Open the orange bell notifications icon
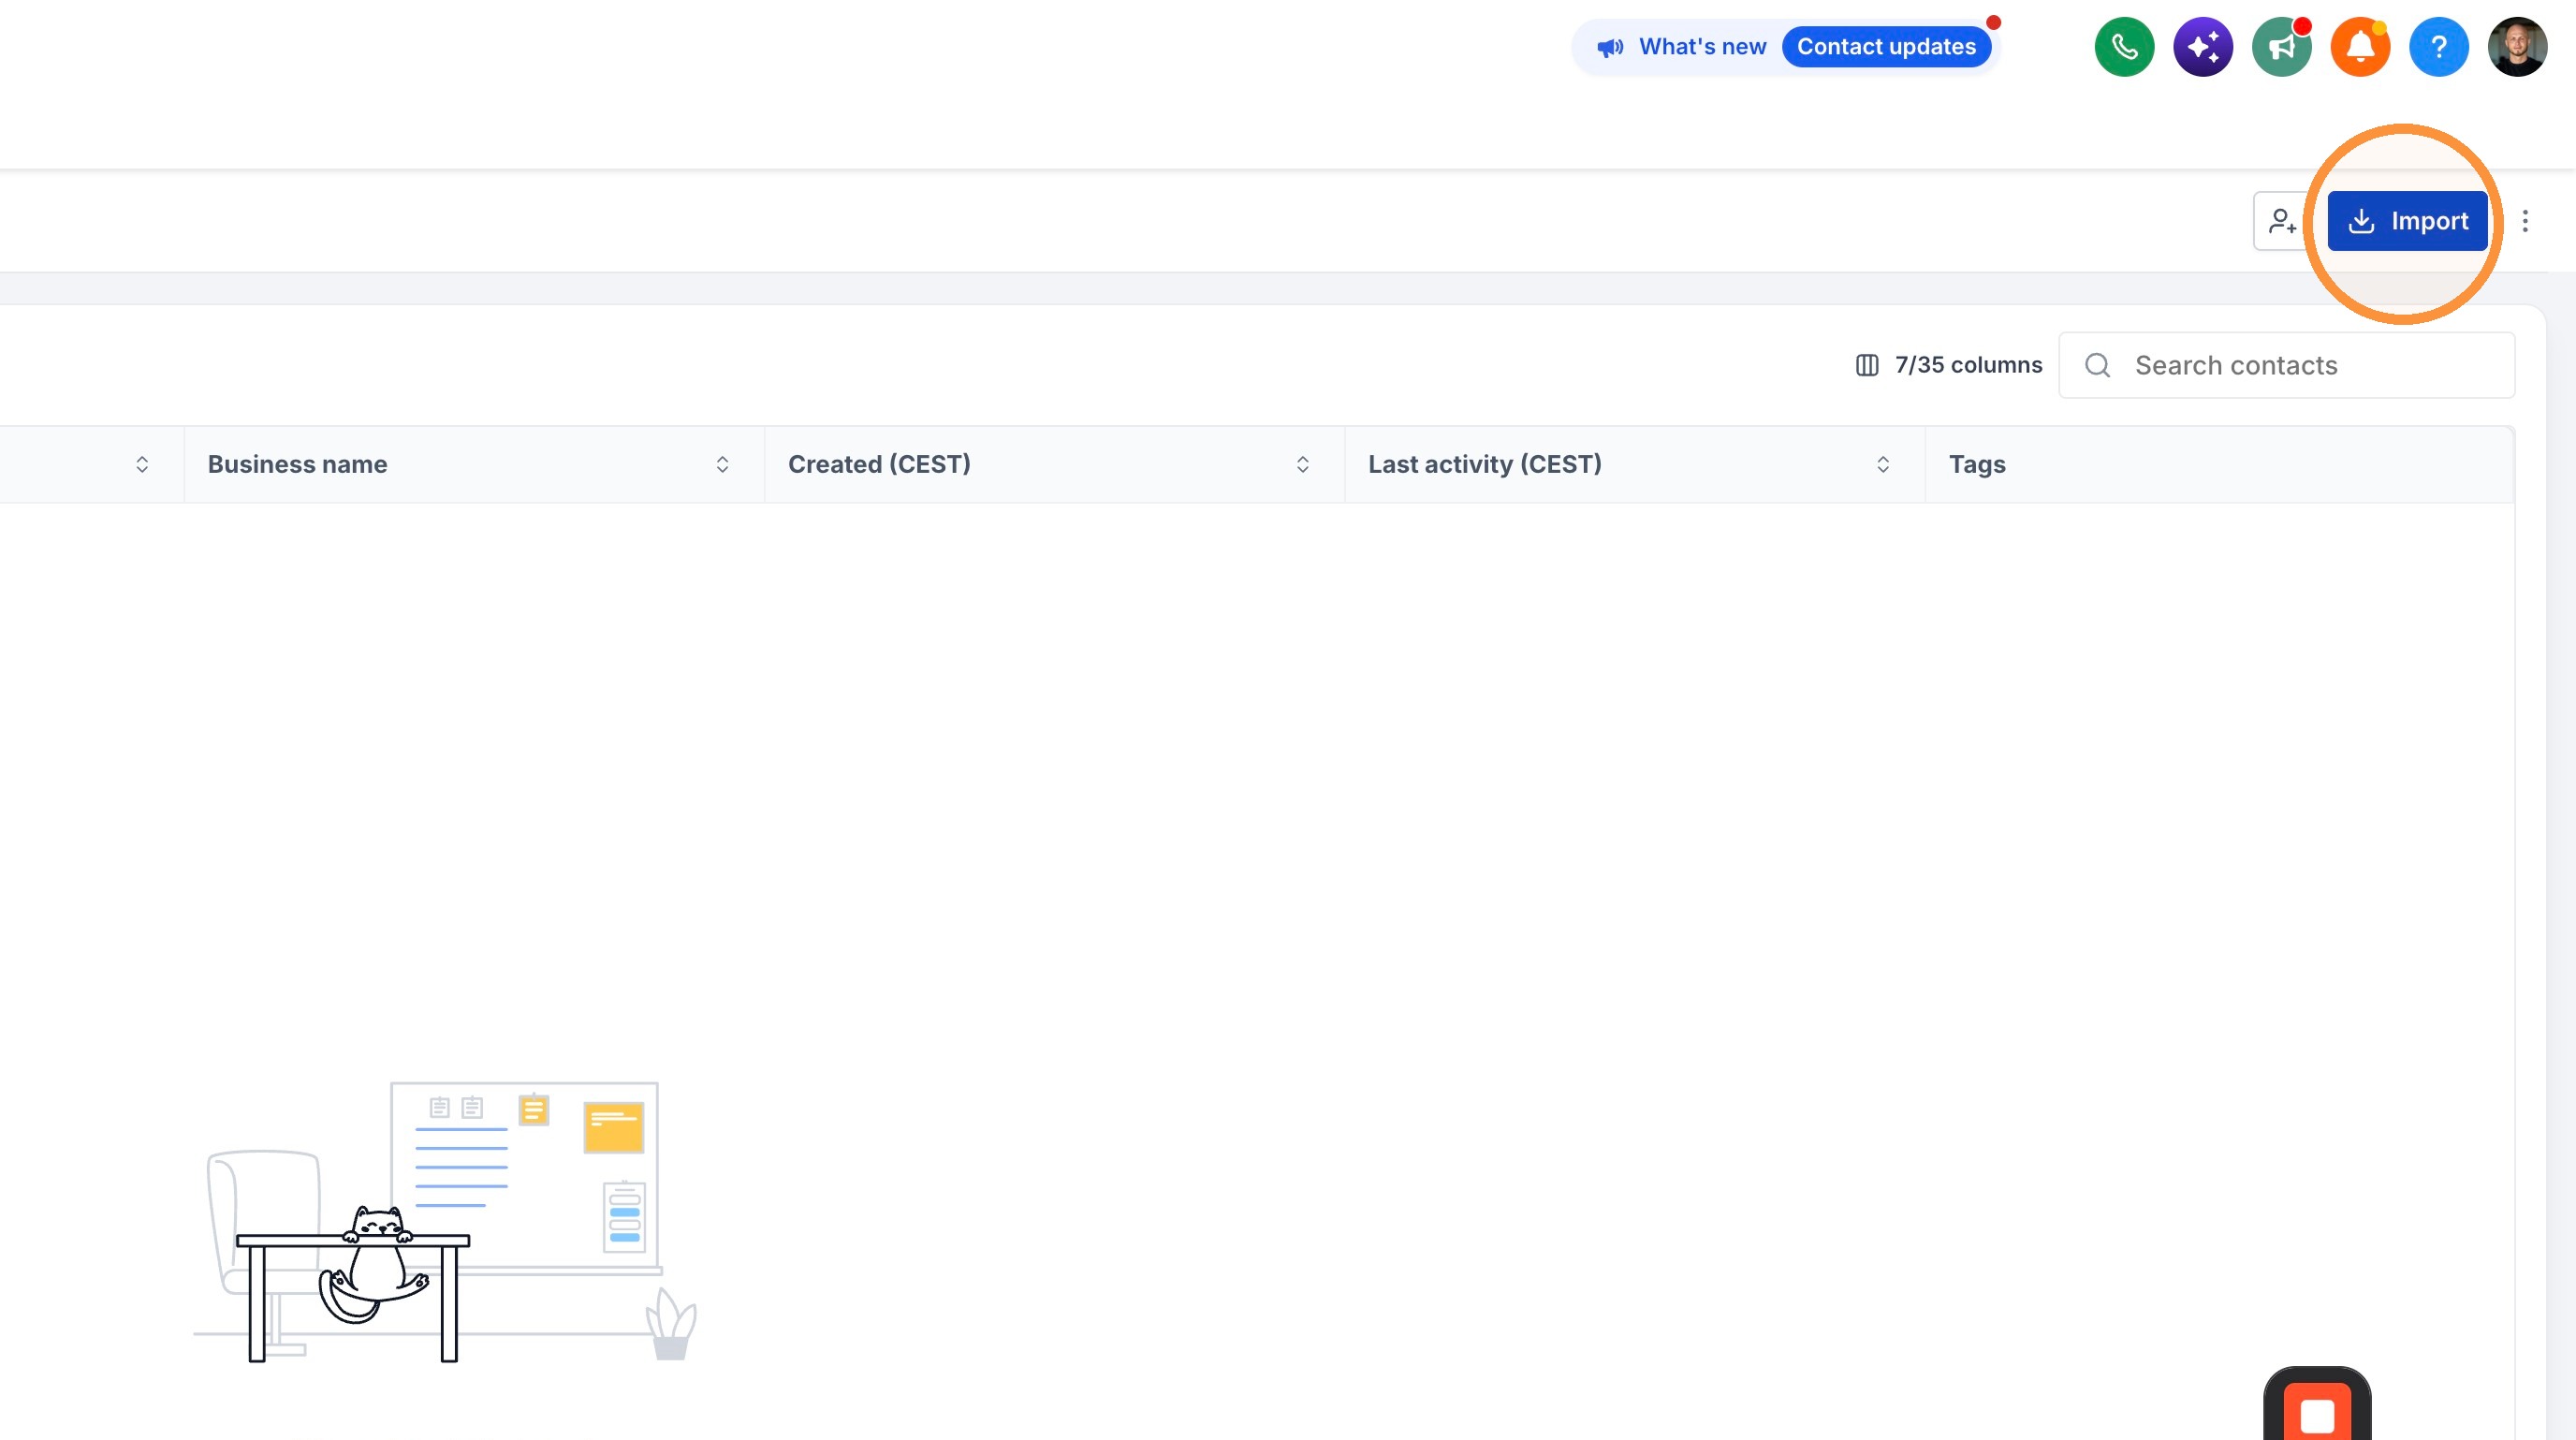This screenshot has height=1440, width=2576. [x=2360, y=47]
